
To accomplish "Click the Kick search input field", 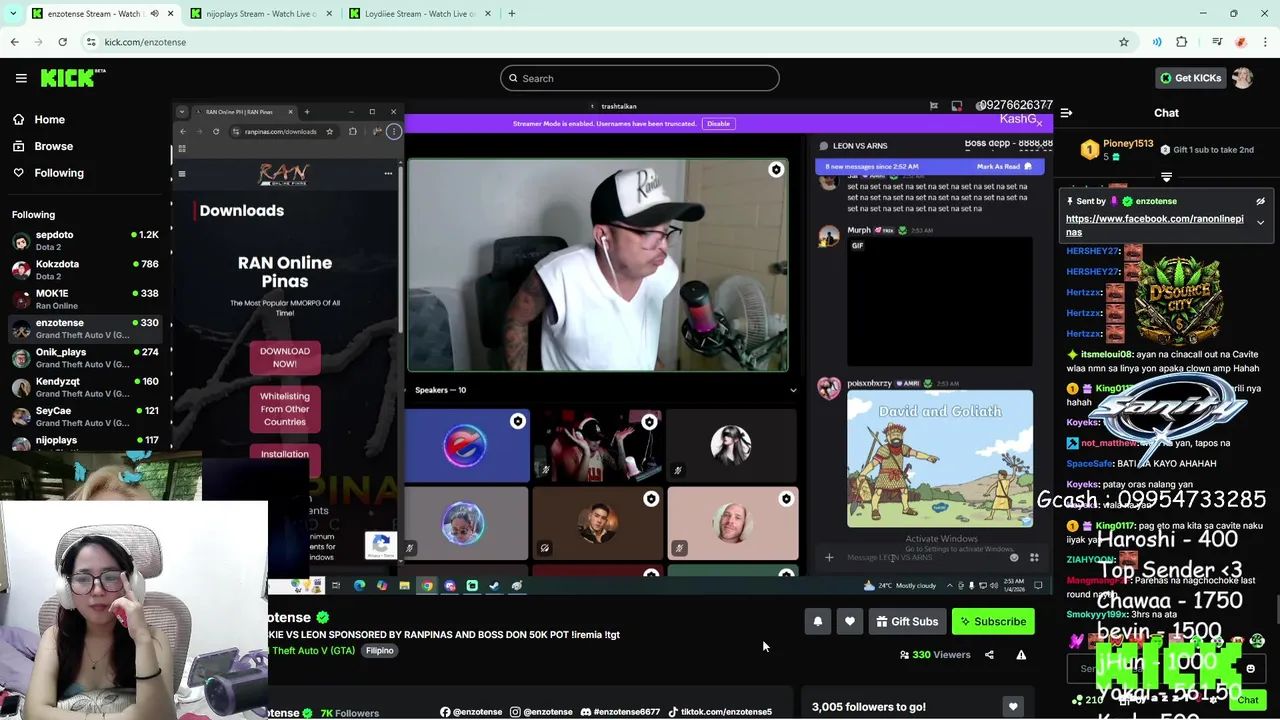I will point(640,78).
